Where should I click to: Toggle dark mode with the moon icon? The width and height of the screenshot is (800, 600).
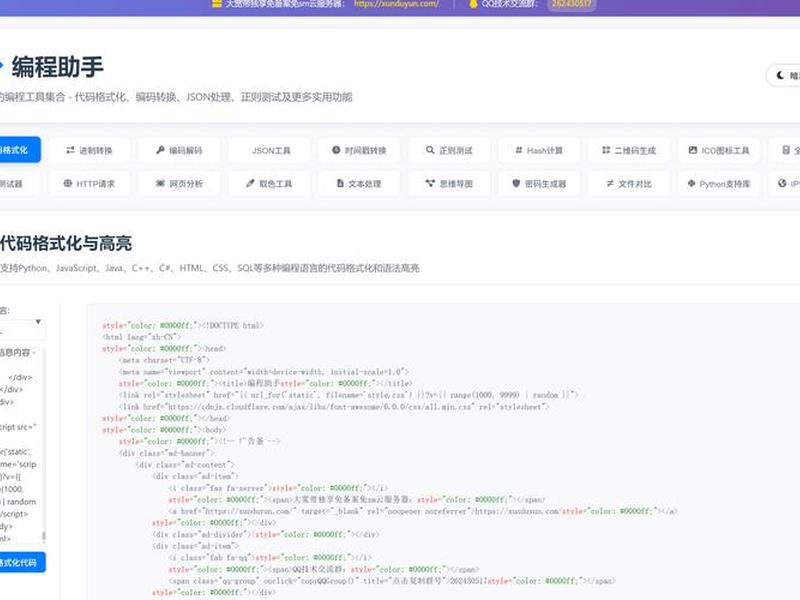point(780,76)
